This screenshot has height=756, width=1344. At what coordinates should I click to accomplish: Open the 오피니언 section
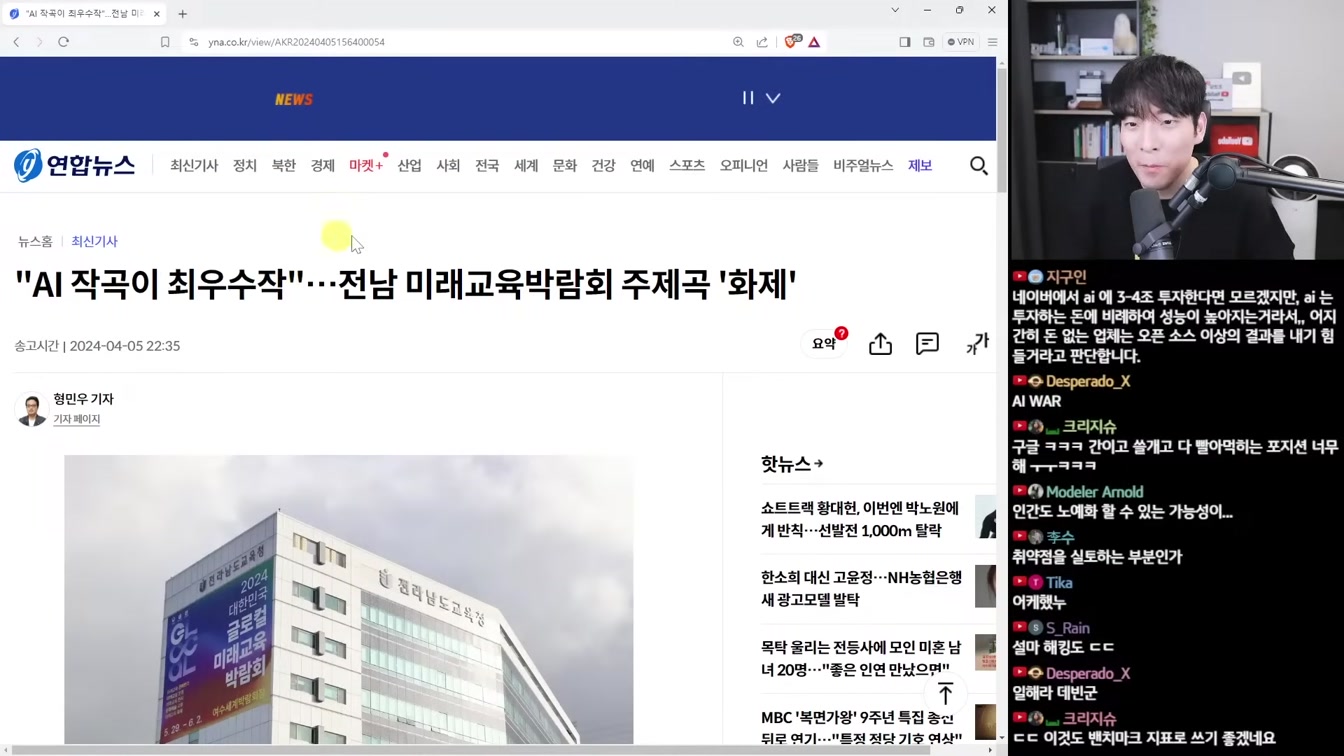744,165
